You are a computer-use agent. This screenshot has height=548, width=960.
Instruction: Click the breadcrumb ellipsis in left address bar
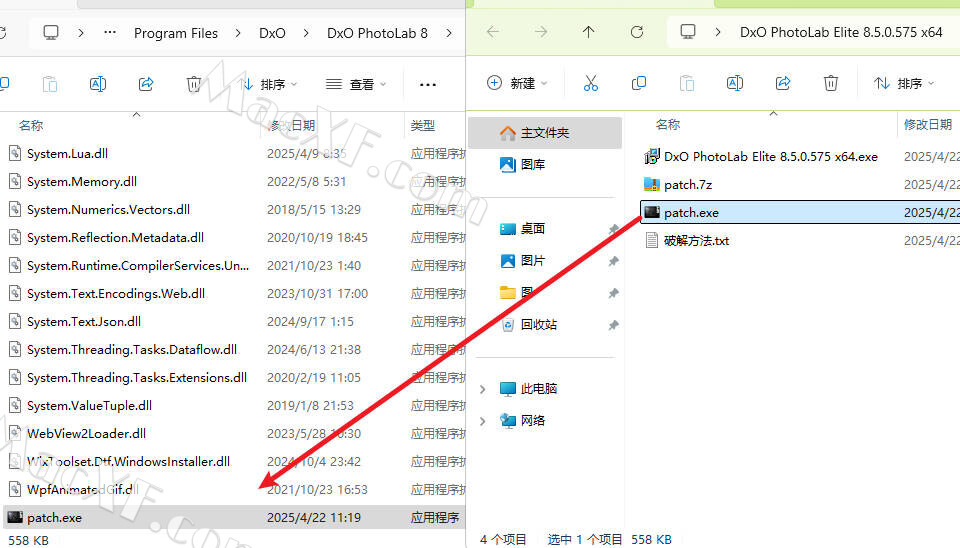pos(110,32)
